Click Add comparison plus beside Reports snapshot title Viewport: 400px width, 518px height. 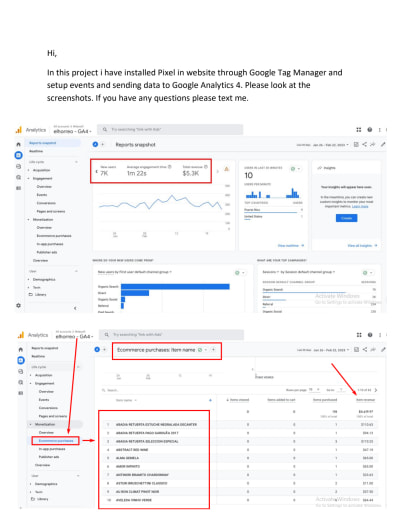pyautogui.click(x=103, y=144)
